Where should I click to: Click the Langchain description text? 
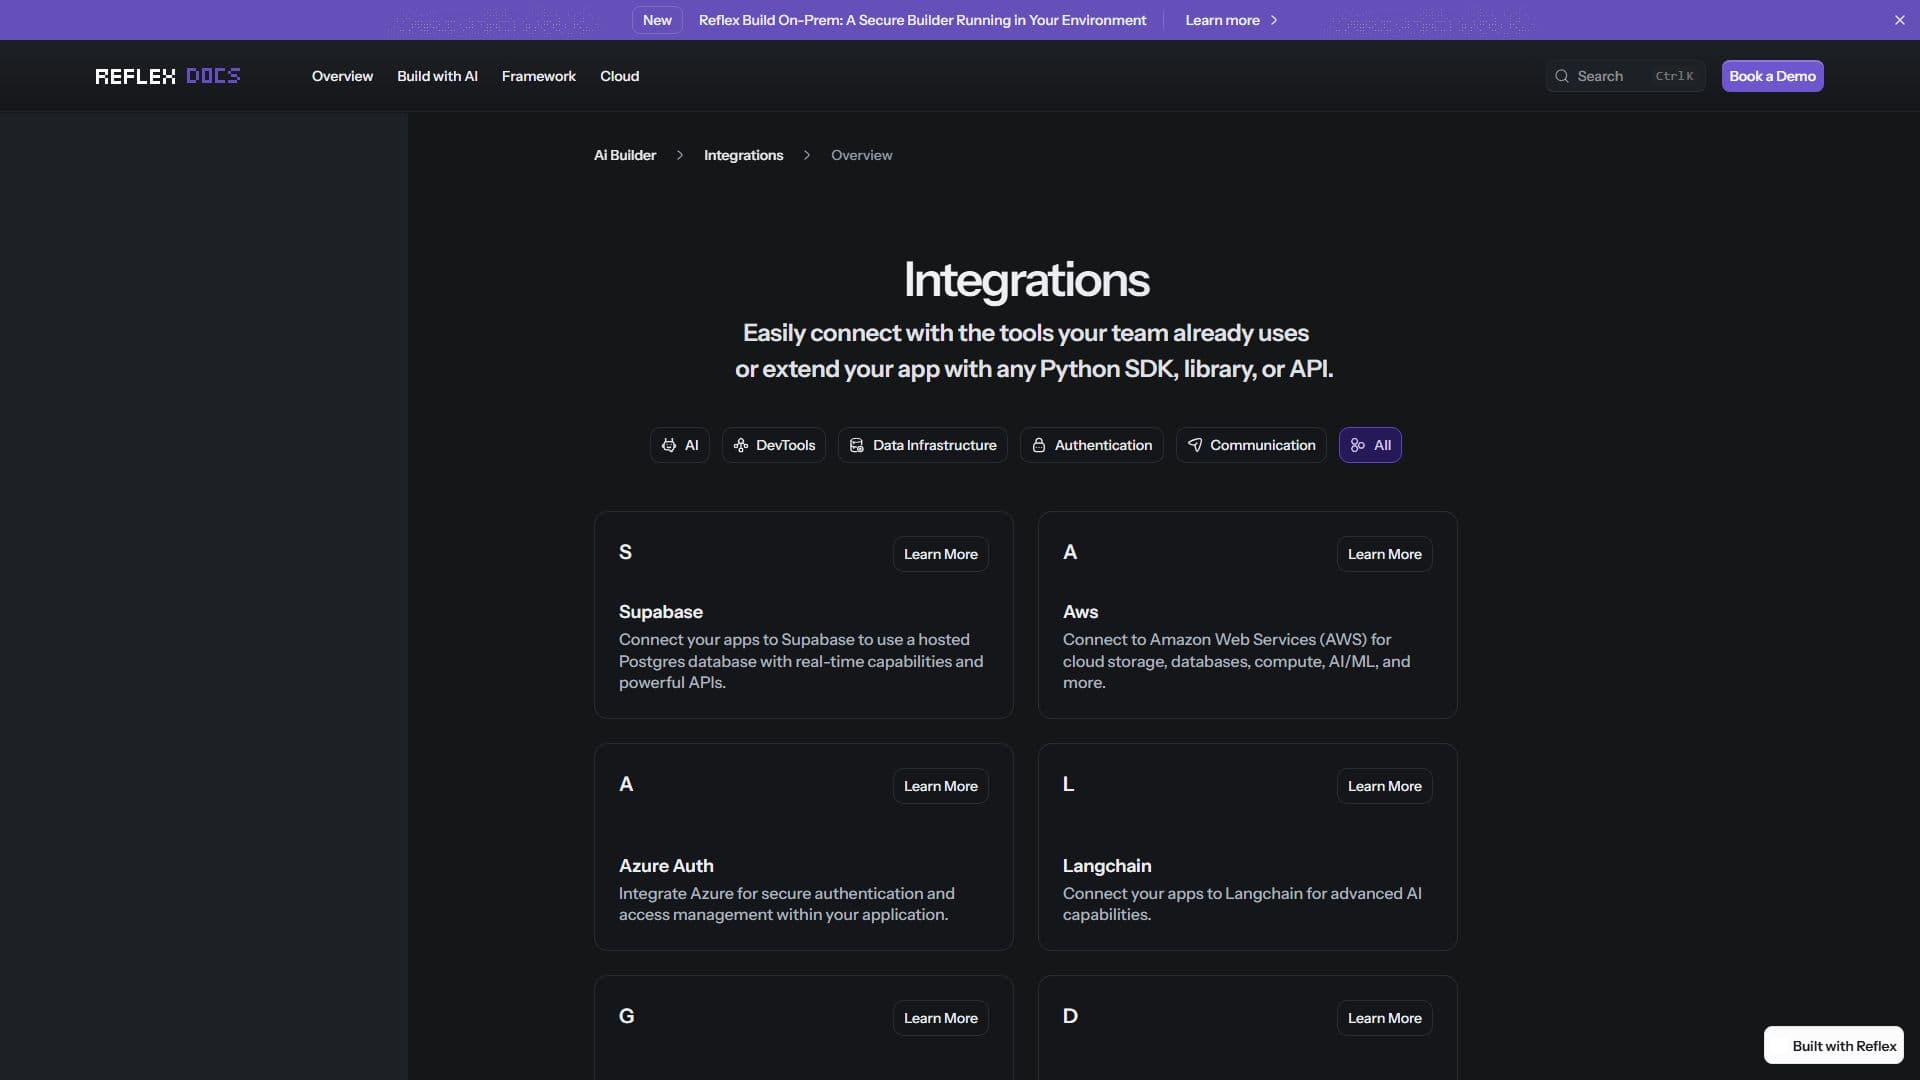[x=1242, y=904]
